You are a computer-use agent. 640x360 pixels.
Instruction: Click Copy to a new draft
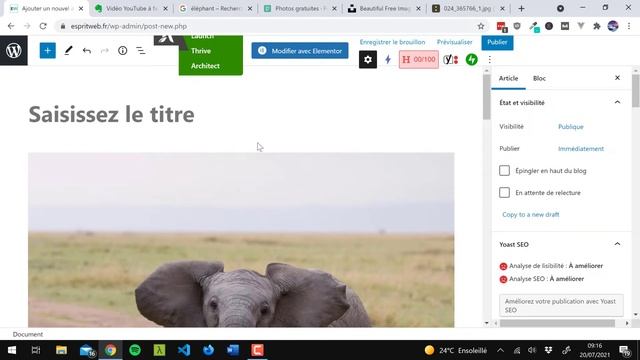[531, 214]
